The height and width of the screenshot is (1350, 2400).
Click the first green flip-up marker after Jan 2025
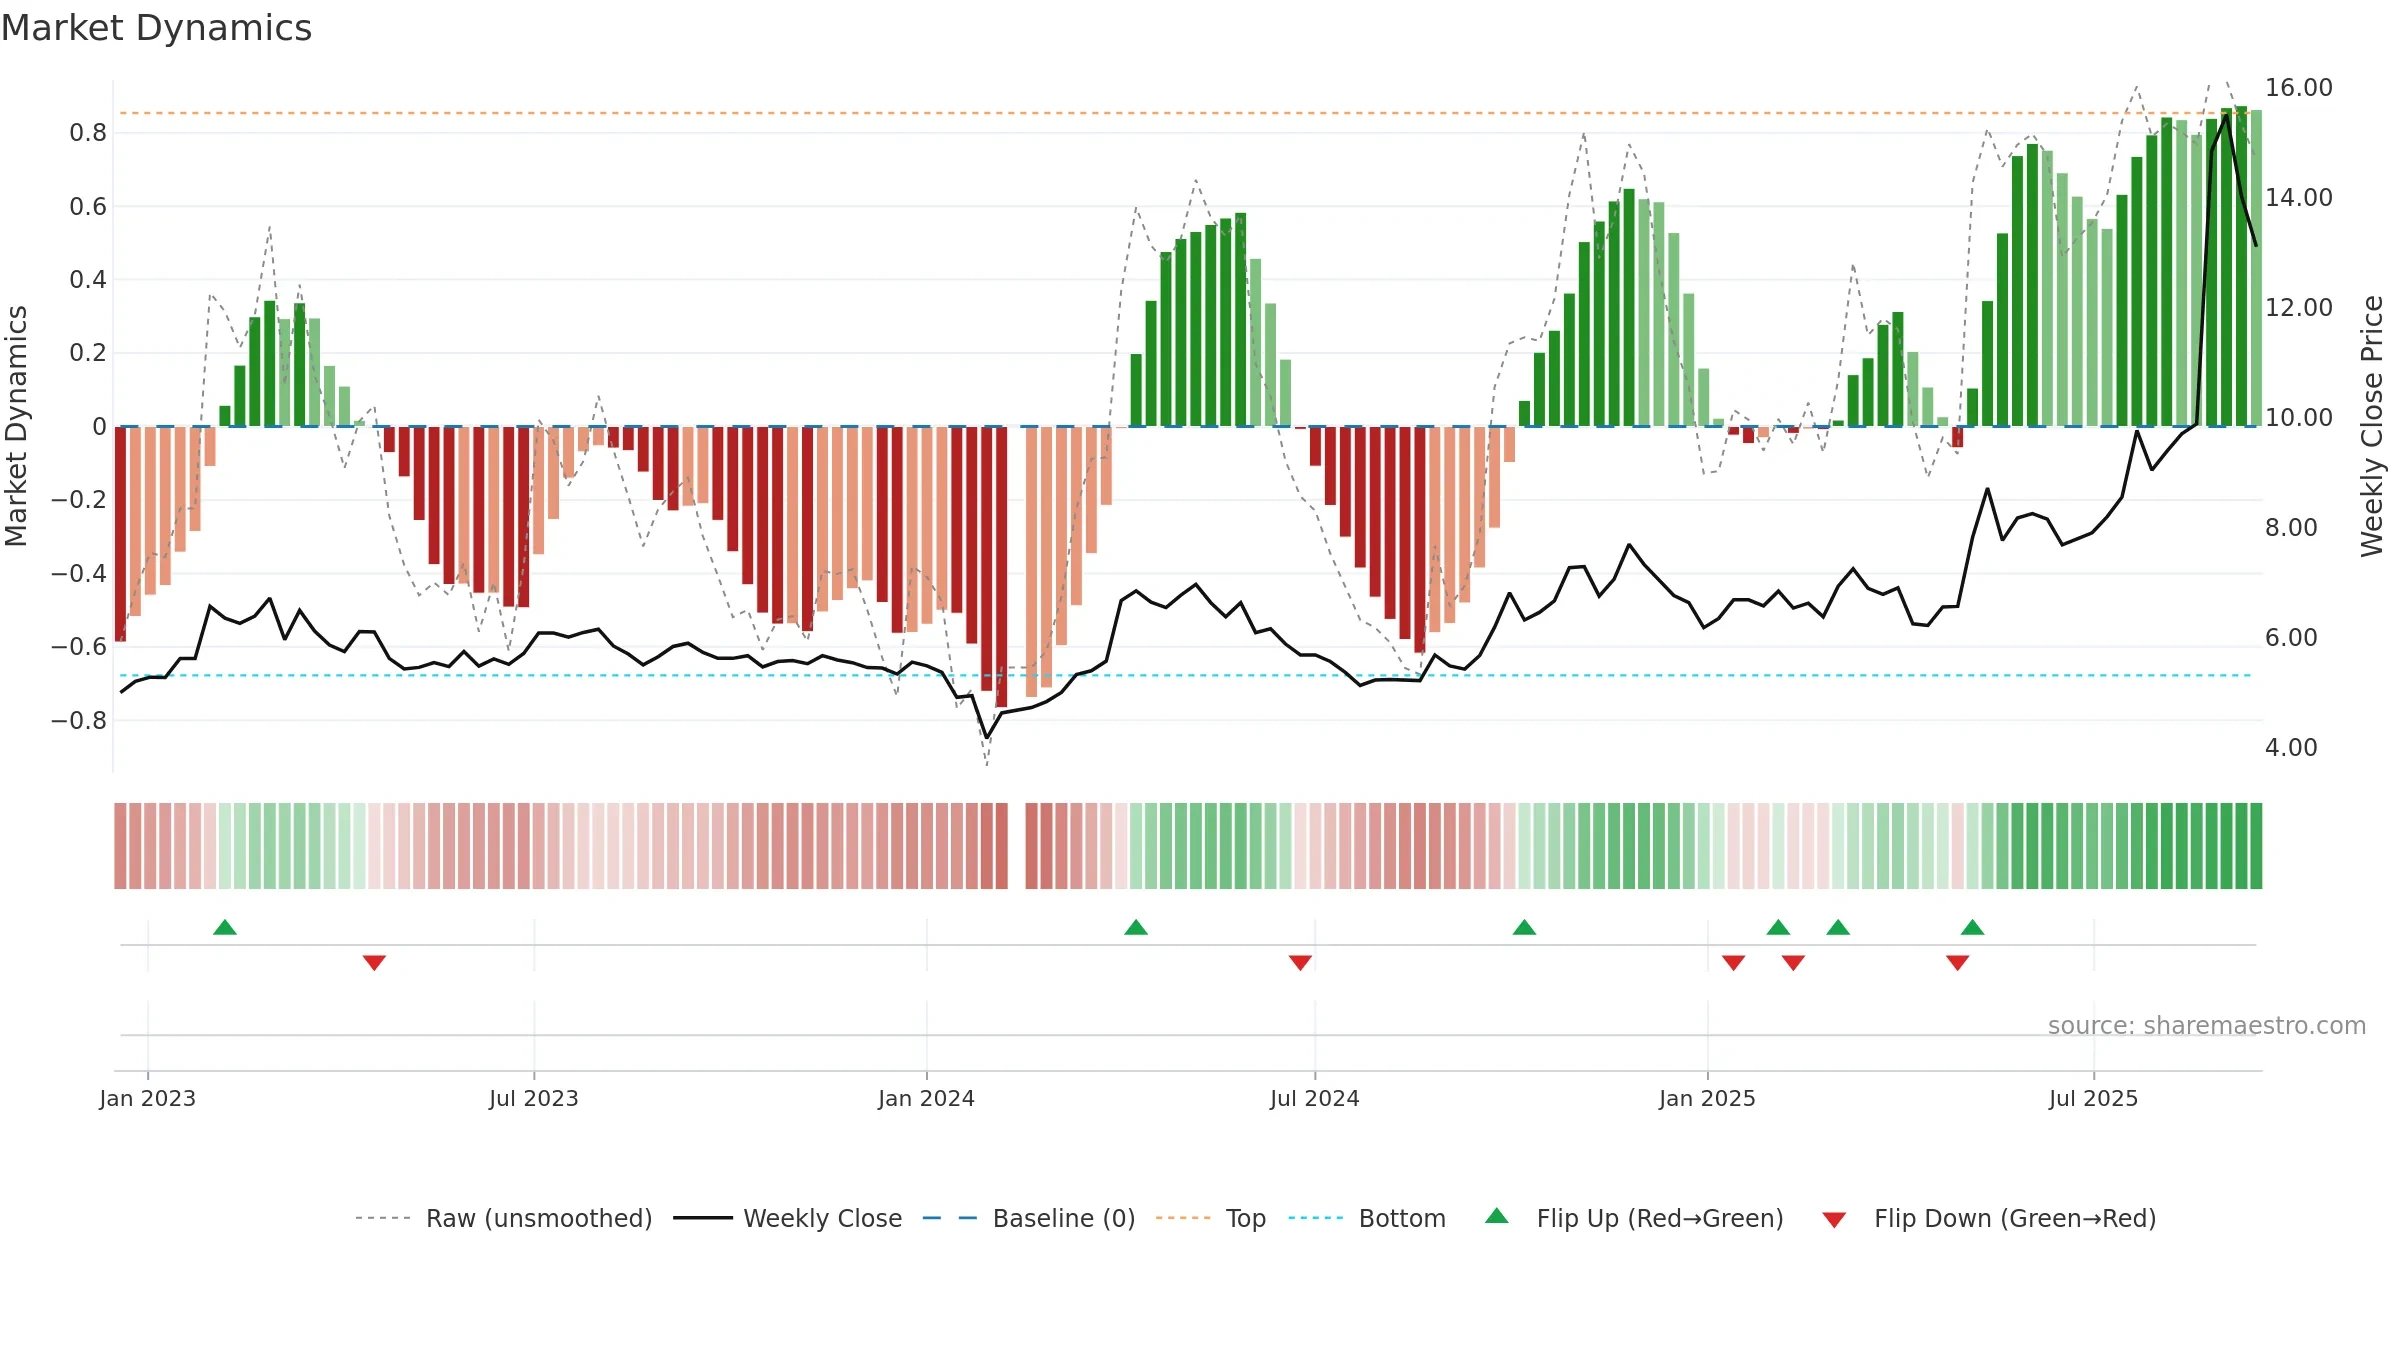click(1778, 927)
